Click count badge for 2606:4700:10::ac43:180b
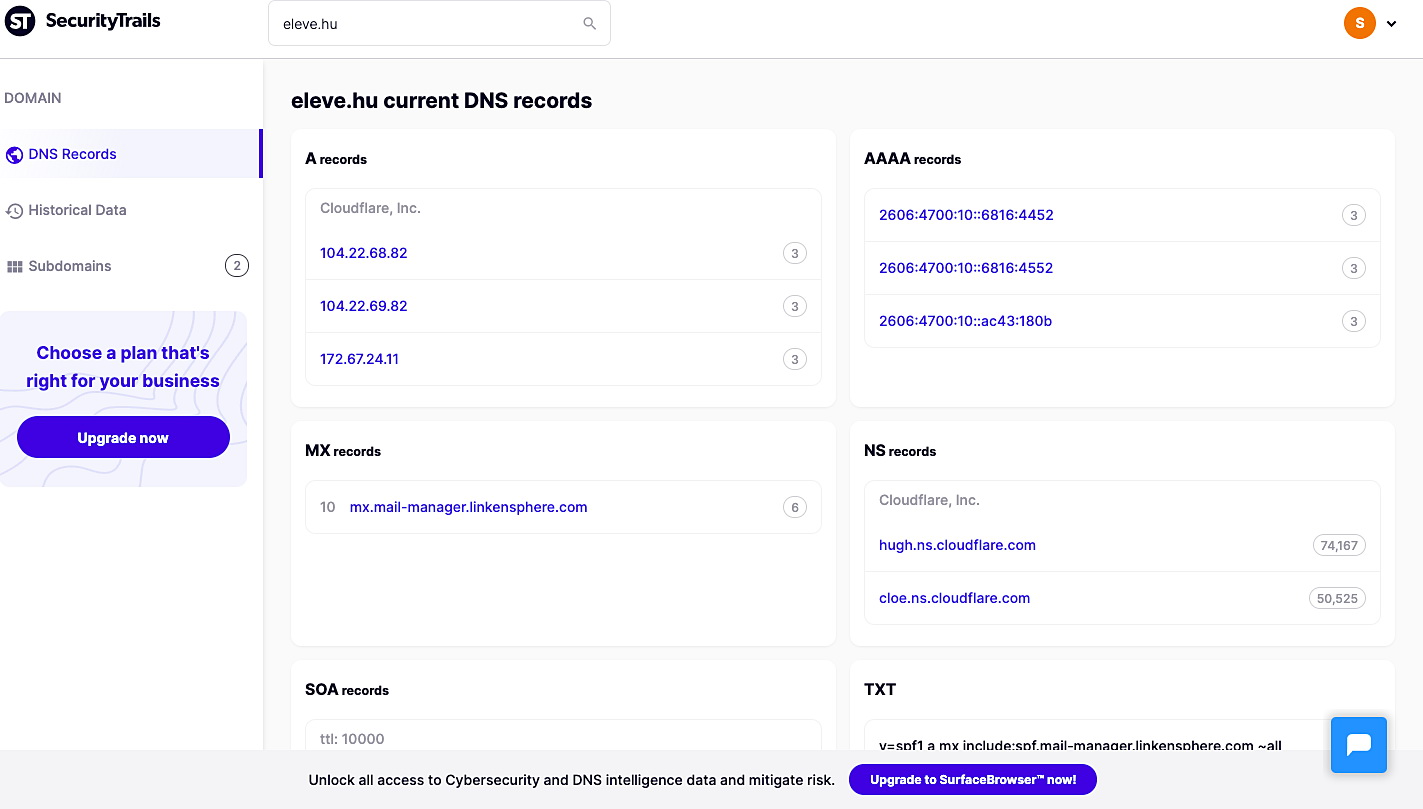Viewport: 1423px width, 809px height. (x=1354, y=321)
